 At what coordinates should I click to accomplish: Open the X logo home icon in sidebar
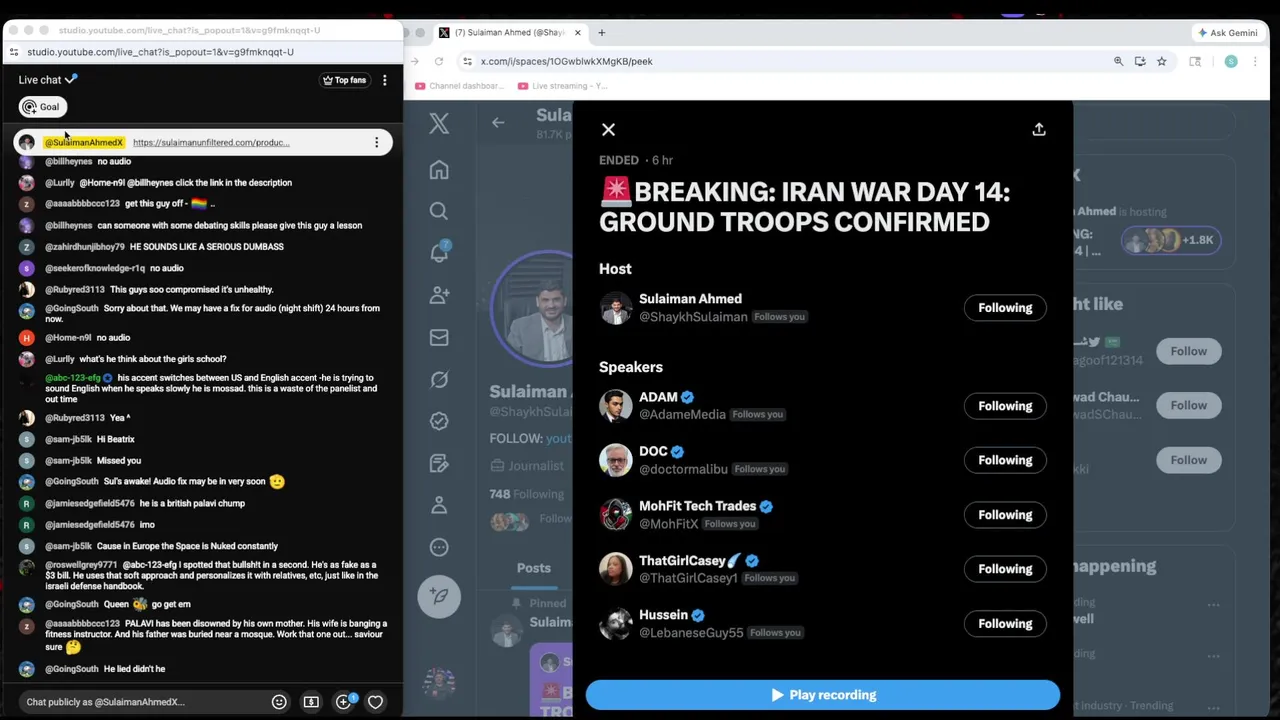tap(439, 123)
